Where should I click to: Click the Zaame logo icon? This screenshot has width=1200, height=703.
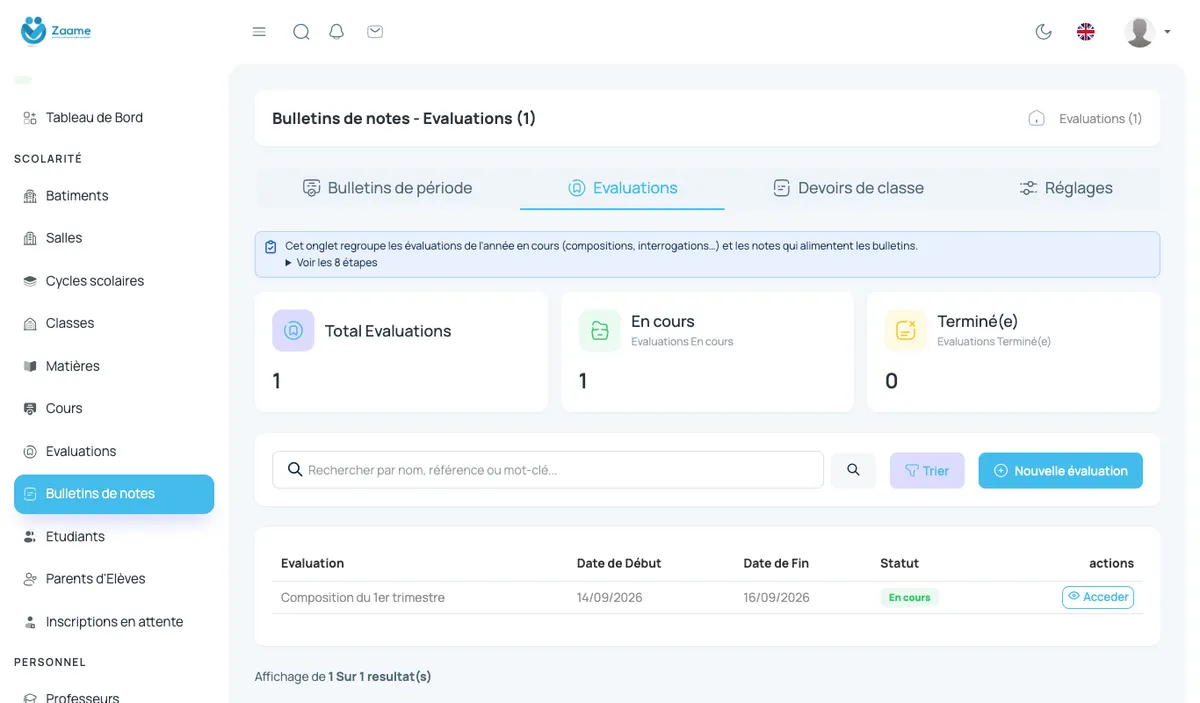click(34, 30)
